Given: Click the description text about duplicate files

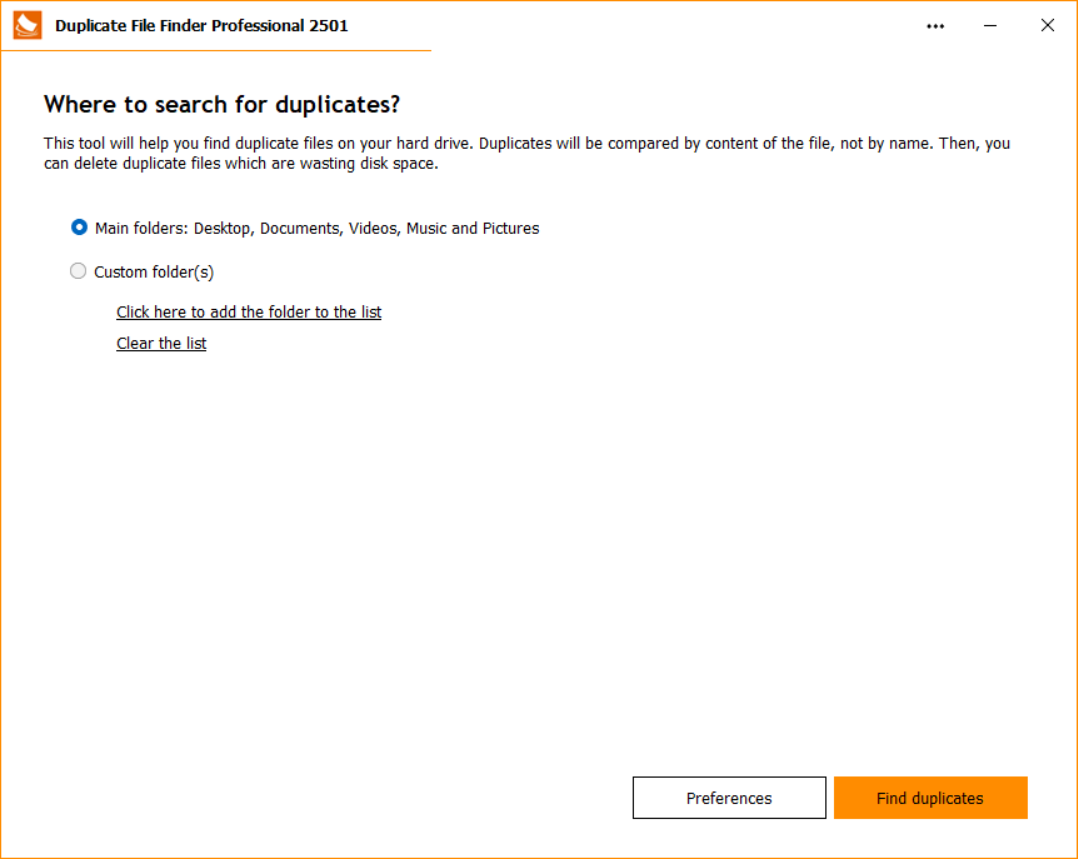Looking at the screenshot, I should pyautogui.click(x=527, y=153).
